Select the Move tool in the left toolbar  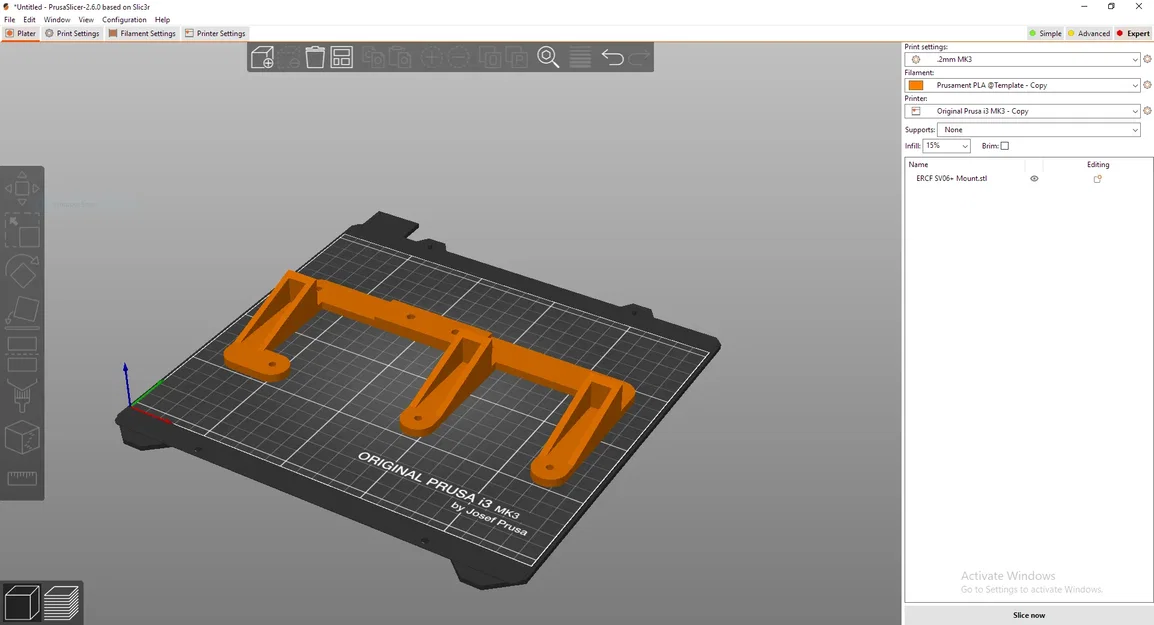point(22,188)
